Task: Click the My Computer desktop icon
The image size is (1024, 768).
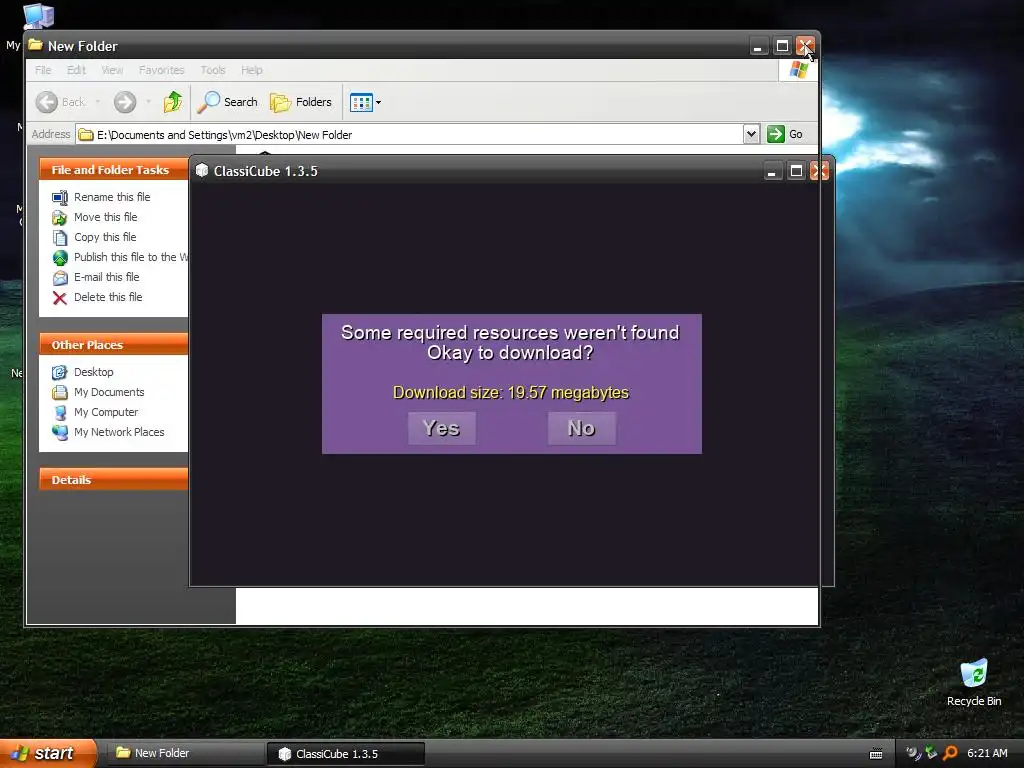Action: 38,16
